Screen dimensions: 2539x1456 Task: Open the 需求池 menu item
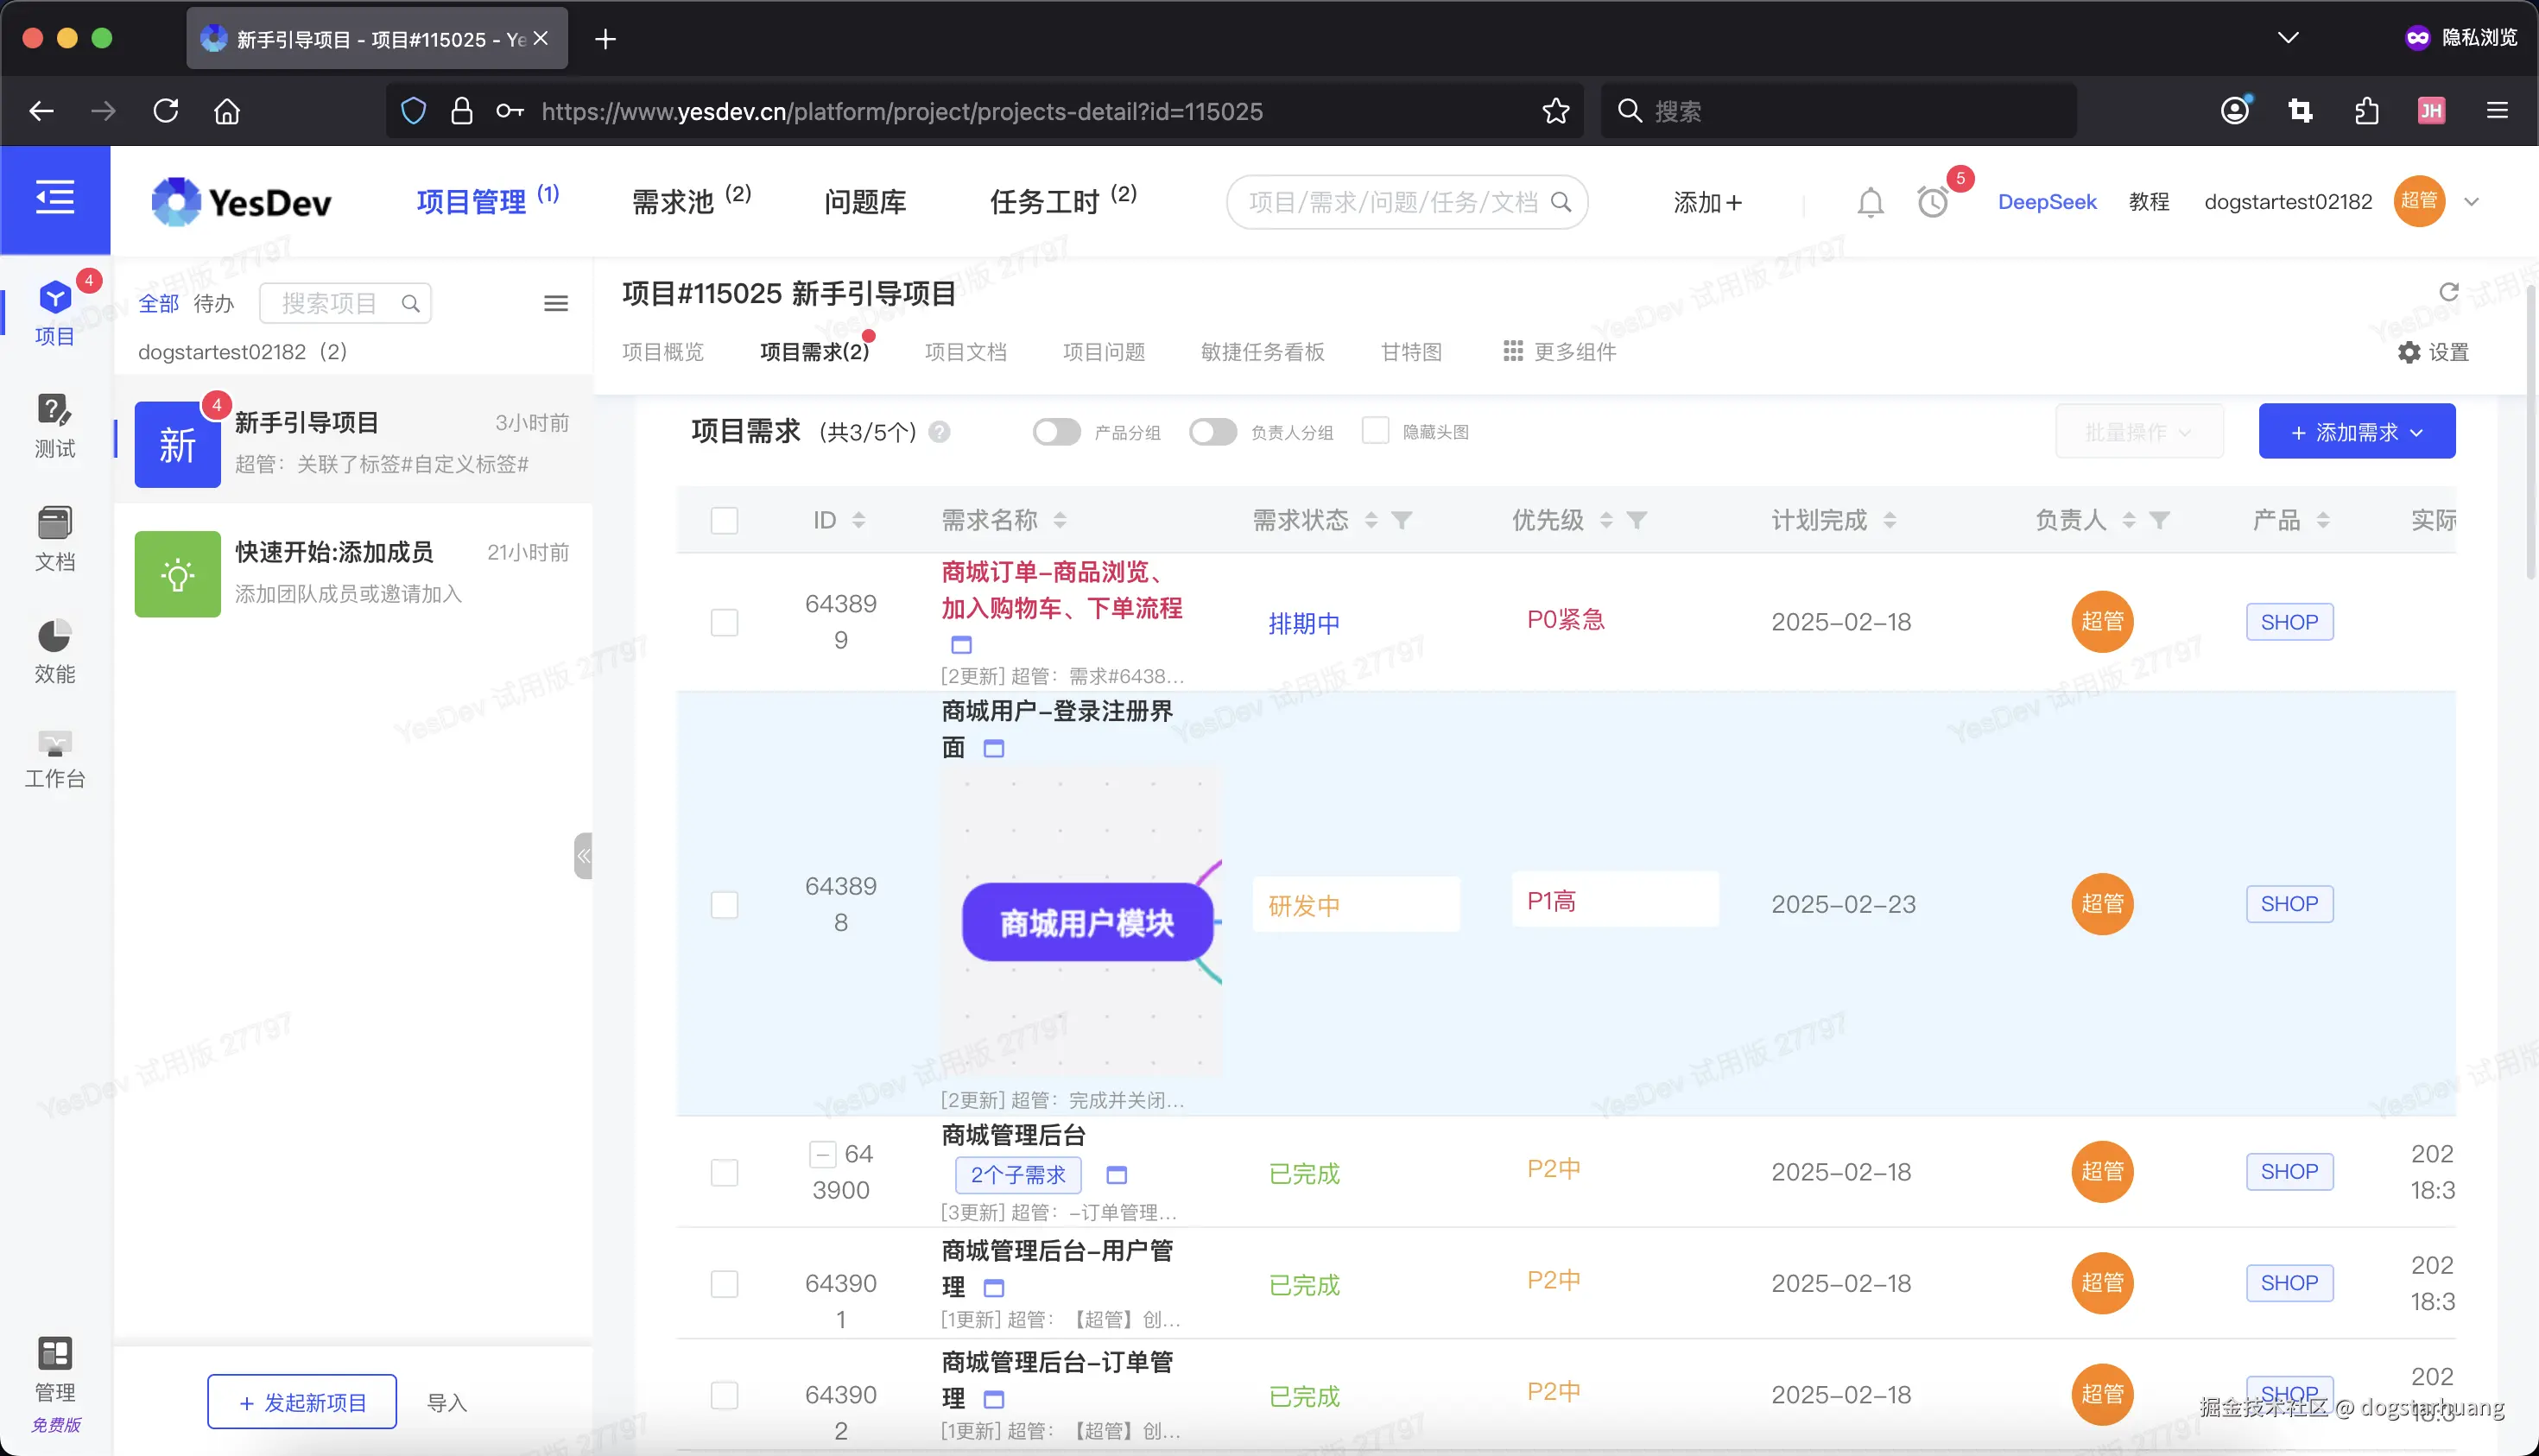(x=674, y=200)
